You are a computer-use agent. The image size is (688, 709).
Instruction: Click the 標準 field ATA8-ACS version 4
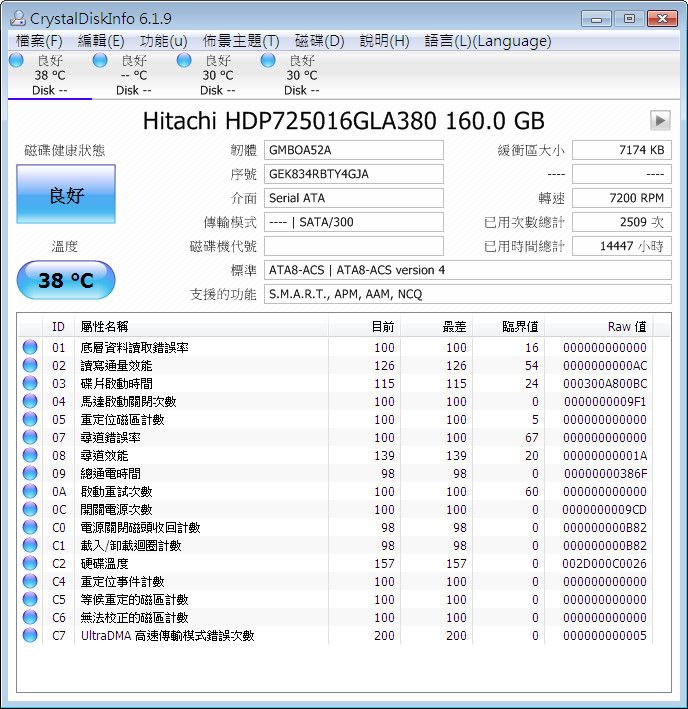tap(467, 270)
